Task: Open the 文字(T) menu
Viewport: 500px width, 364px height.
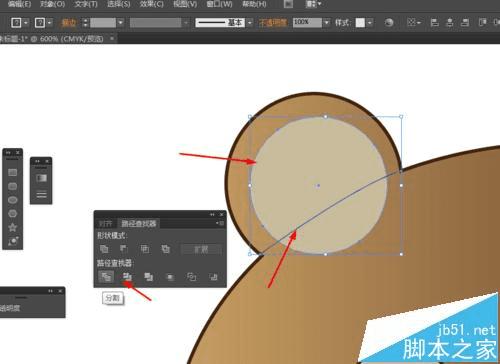Action: point(86,4)
